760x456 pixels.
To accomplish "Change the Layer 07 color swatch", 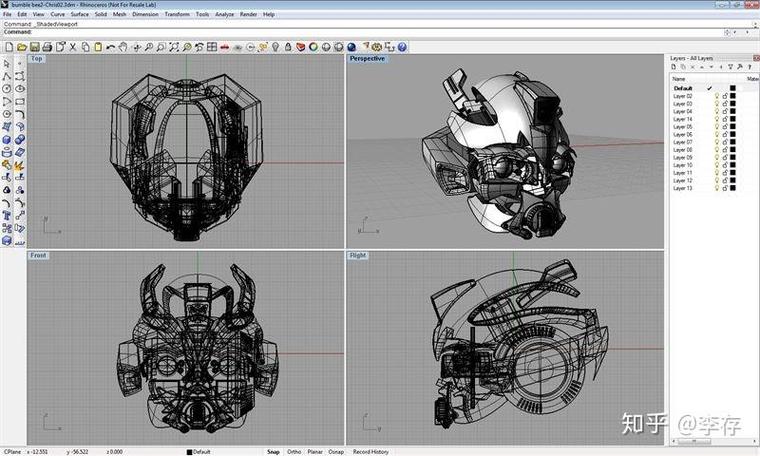I will coord(733,142).
